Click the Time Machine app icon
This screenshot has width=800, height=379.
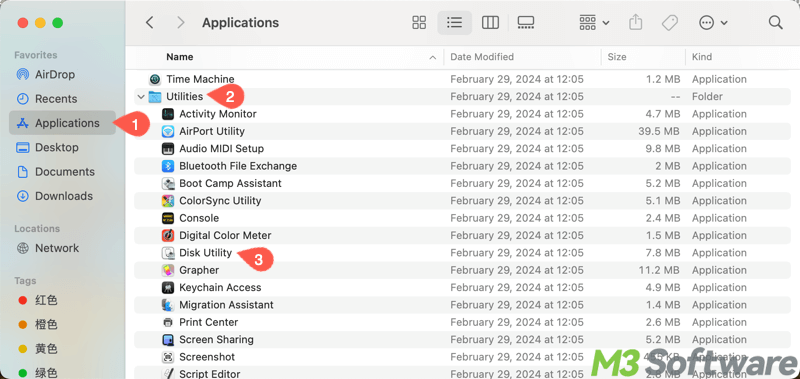pos(155,79)
